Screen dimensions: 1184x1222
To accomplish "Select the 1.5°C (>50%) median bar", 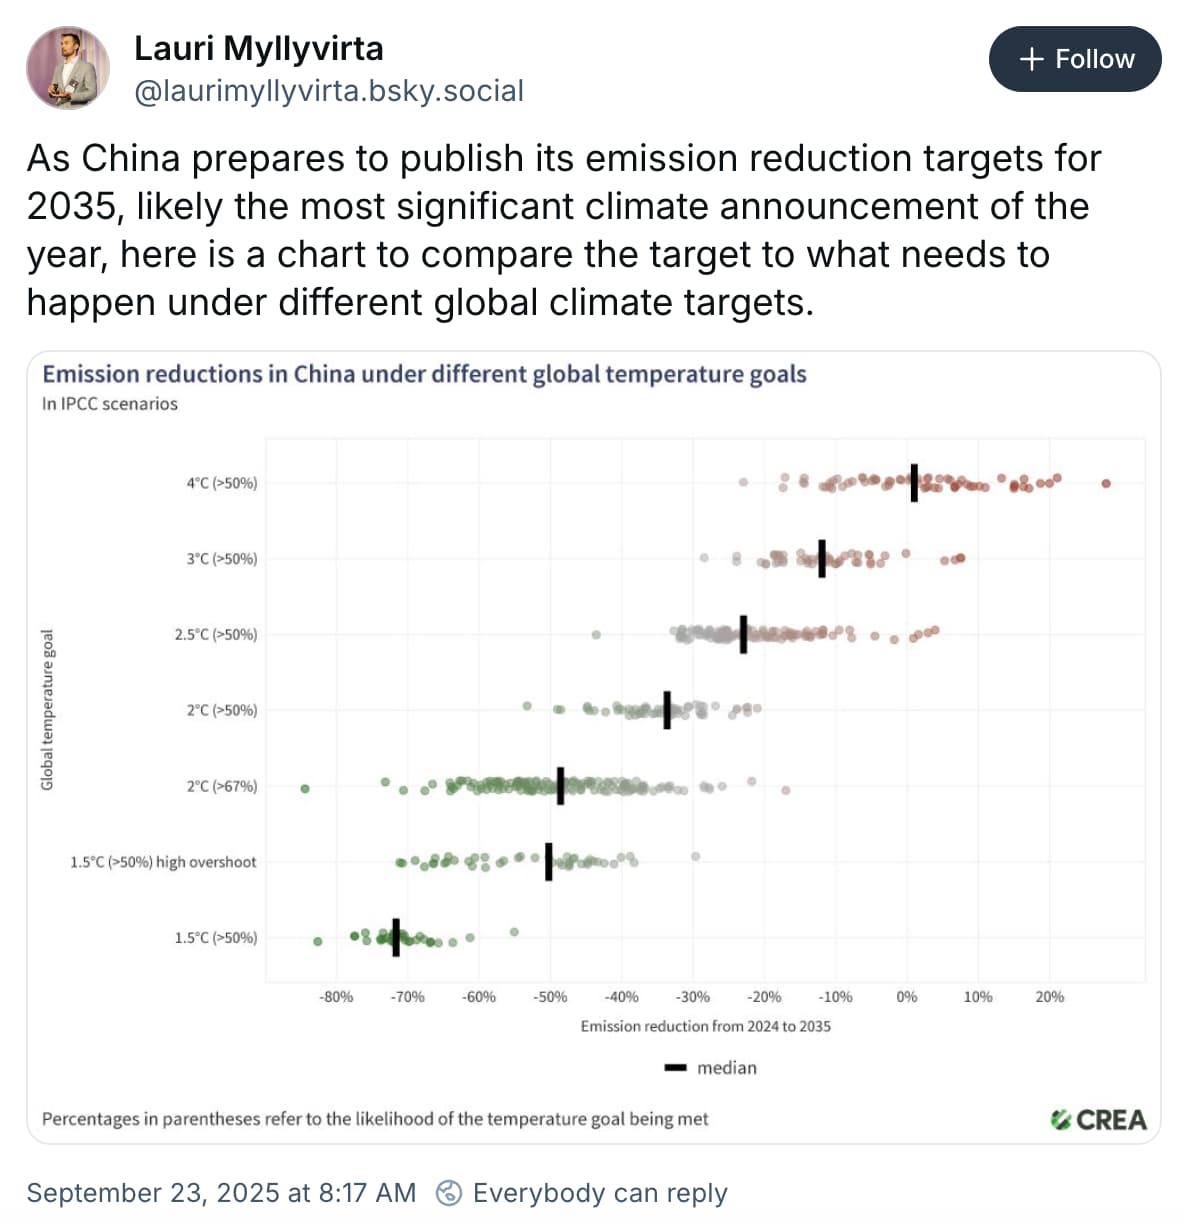I will point(398,938).
